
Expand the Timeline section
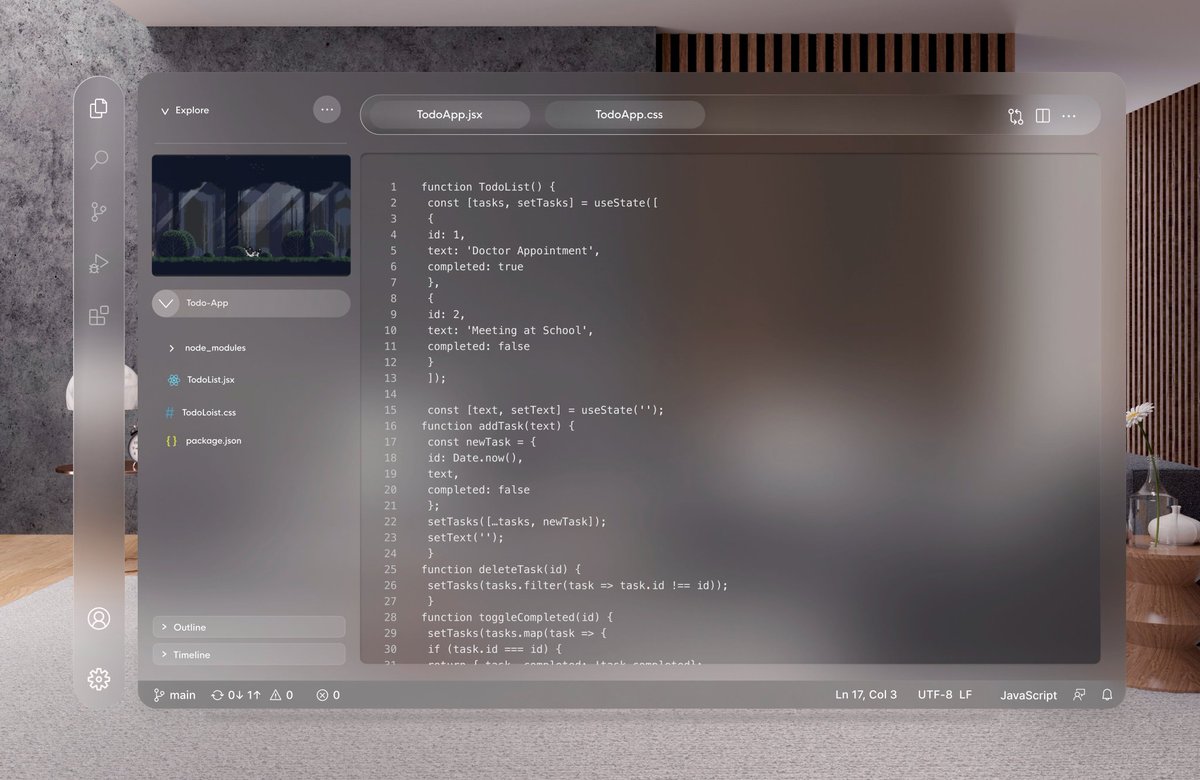pyautogui.click(x=249, y=654)
